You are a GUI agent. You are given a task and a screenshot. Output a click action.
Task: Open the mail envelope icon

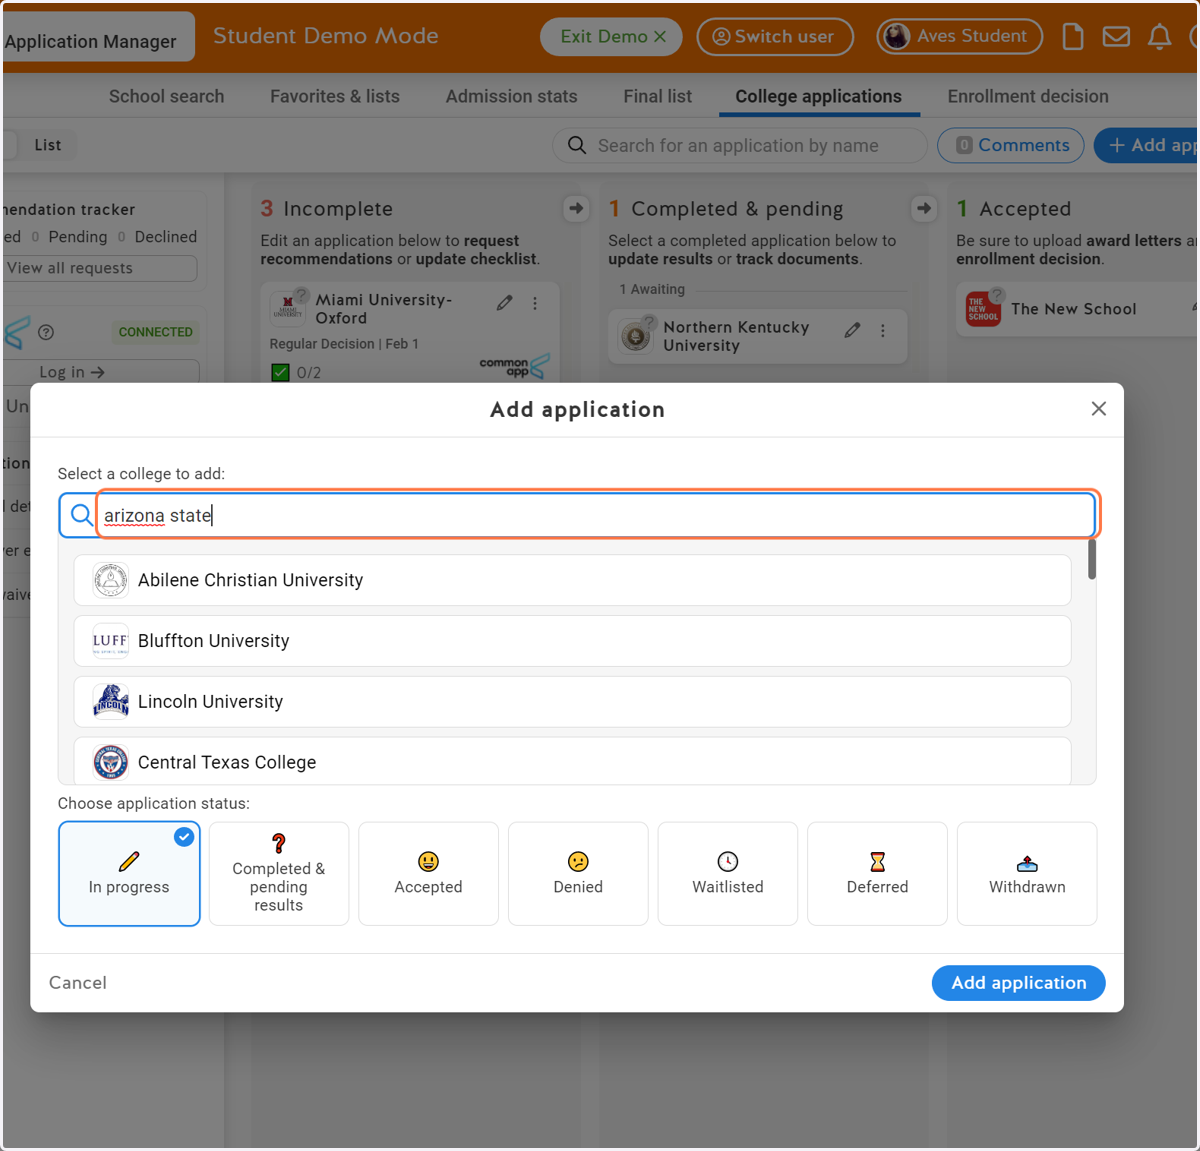coord(1116,37)
